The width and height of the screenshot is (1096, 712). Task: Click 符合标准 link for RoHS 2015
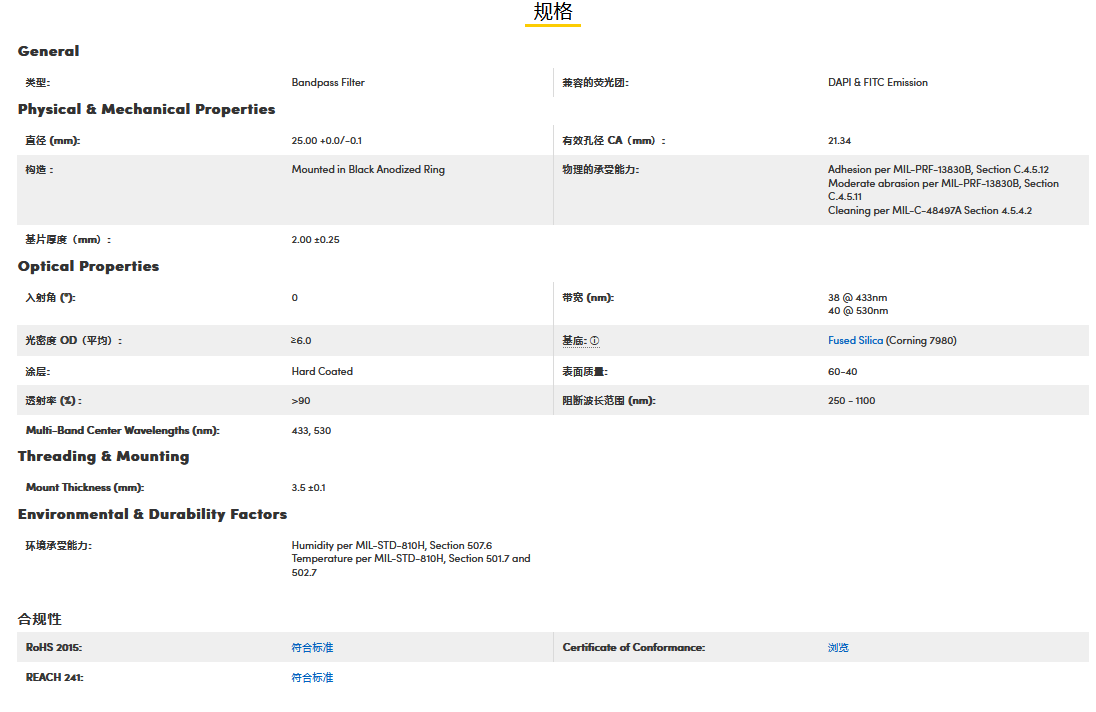[x=312, y=648]
